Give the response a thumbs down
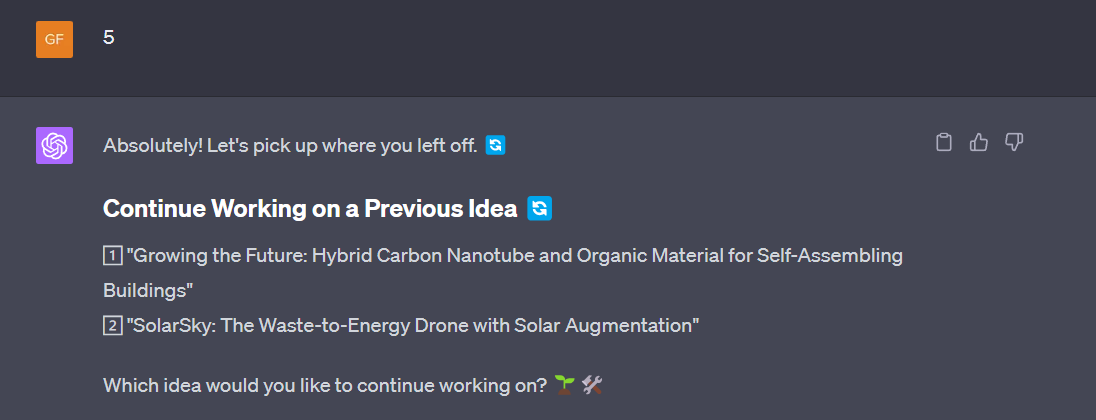Screen dimensions: 1096x420 coord(1014,143)
